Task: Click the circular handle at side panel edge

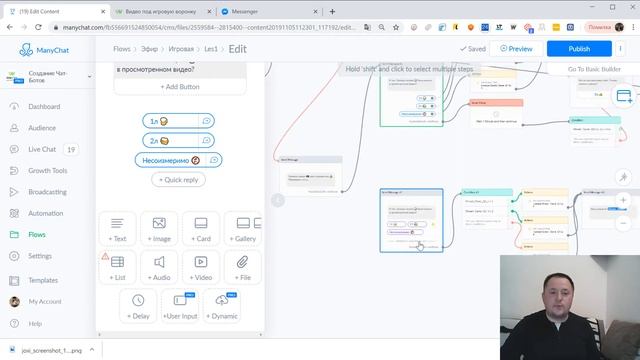Action: click(278, 200)
